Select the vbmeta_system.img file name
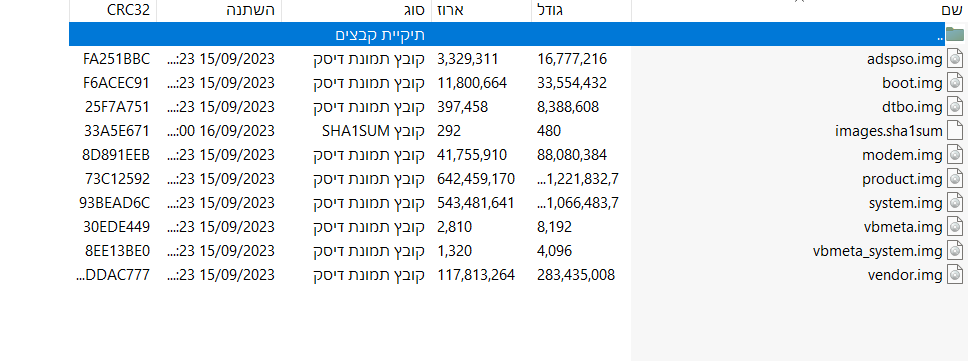Viewport: 968px width, 361px height. pos(878,251)
